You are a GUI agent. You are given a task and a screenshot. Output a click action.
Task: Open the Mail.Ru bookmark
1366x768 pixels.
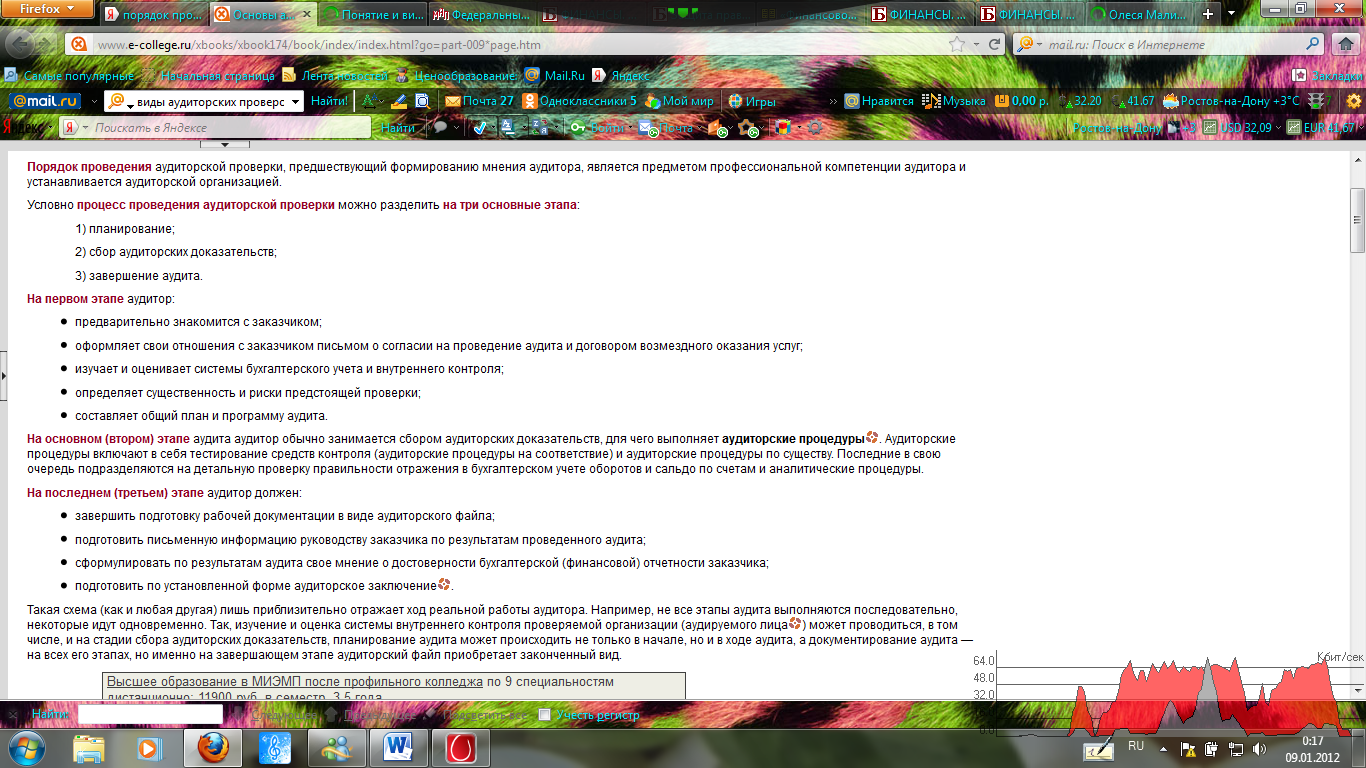pyautogui.click(x=555, y=75)
